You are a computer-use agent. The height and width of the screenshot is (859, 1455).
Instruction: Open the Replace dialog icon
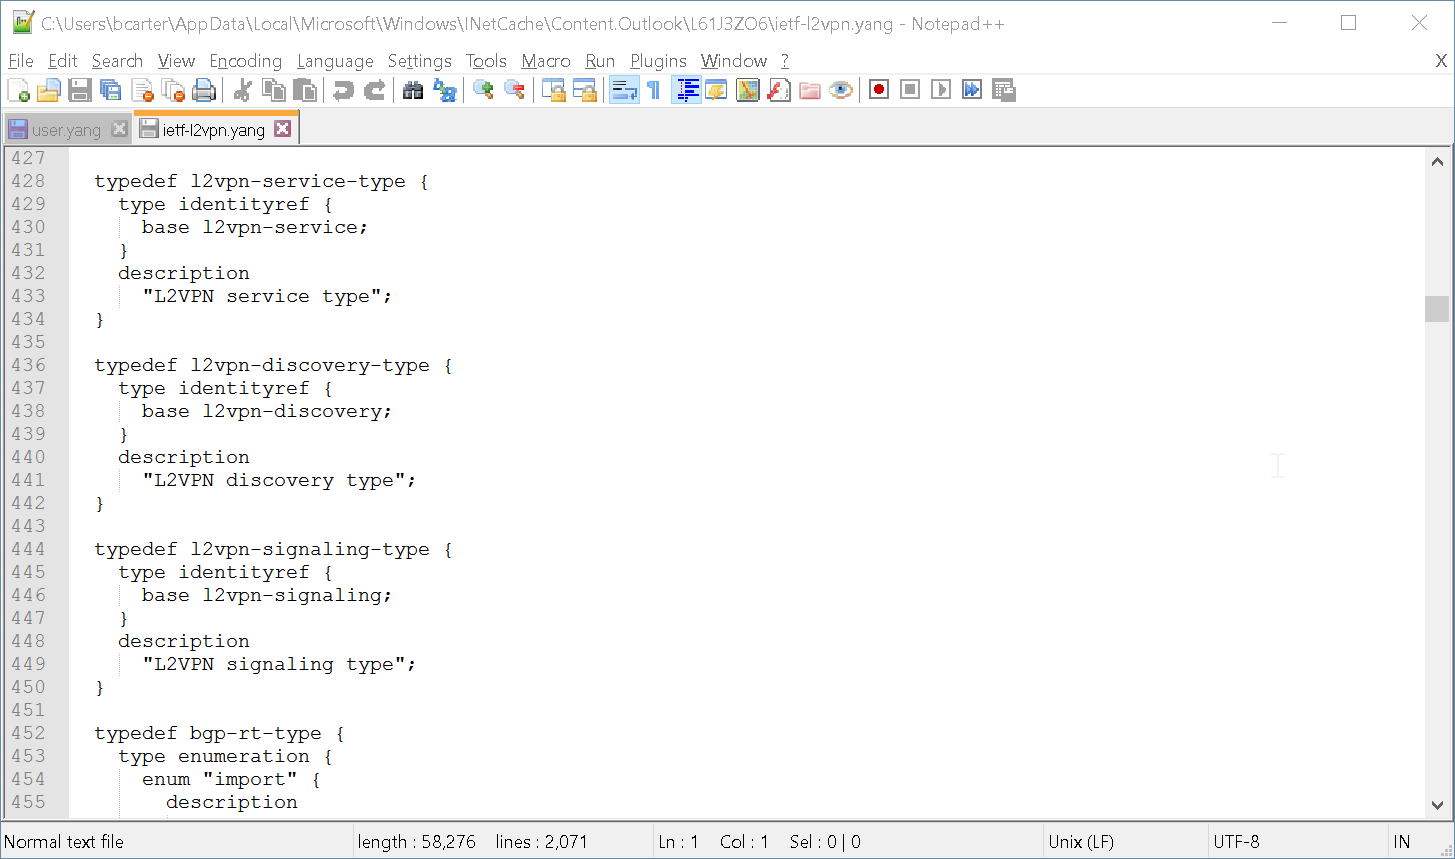point(444,90)
